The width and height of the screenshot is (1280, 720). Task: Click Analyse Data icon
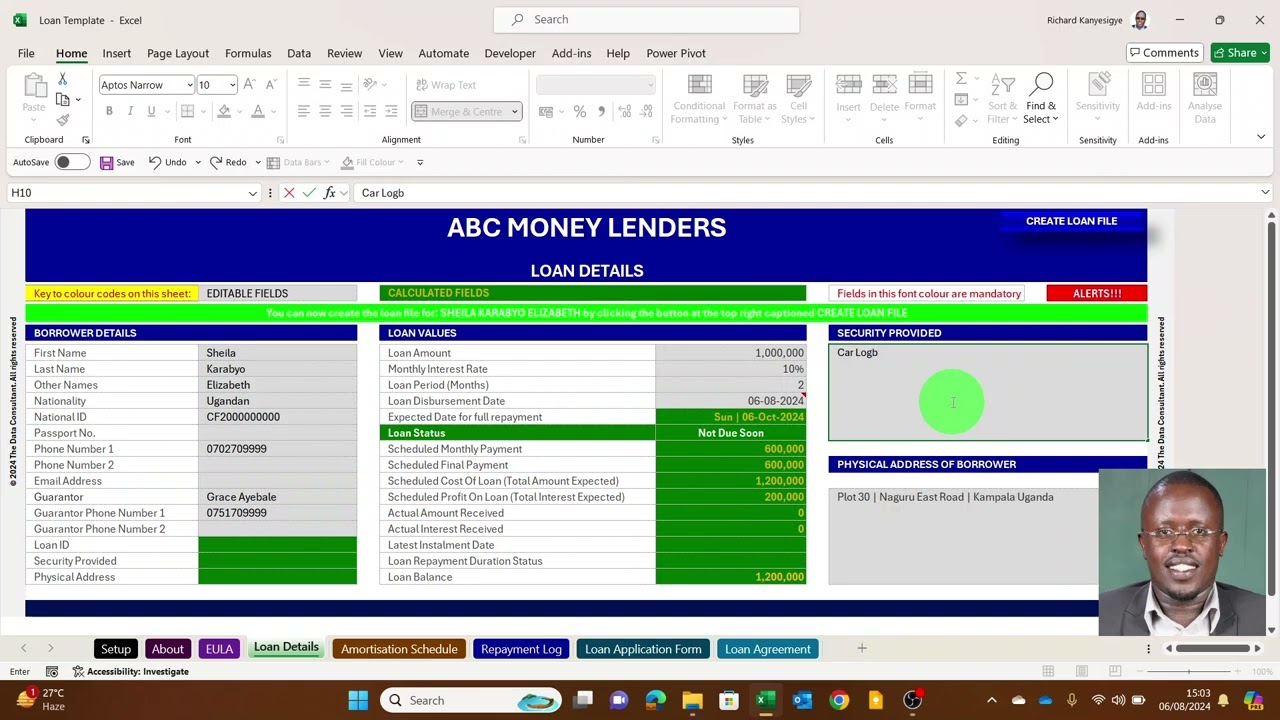[1205, 97]
